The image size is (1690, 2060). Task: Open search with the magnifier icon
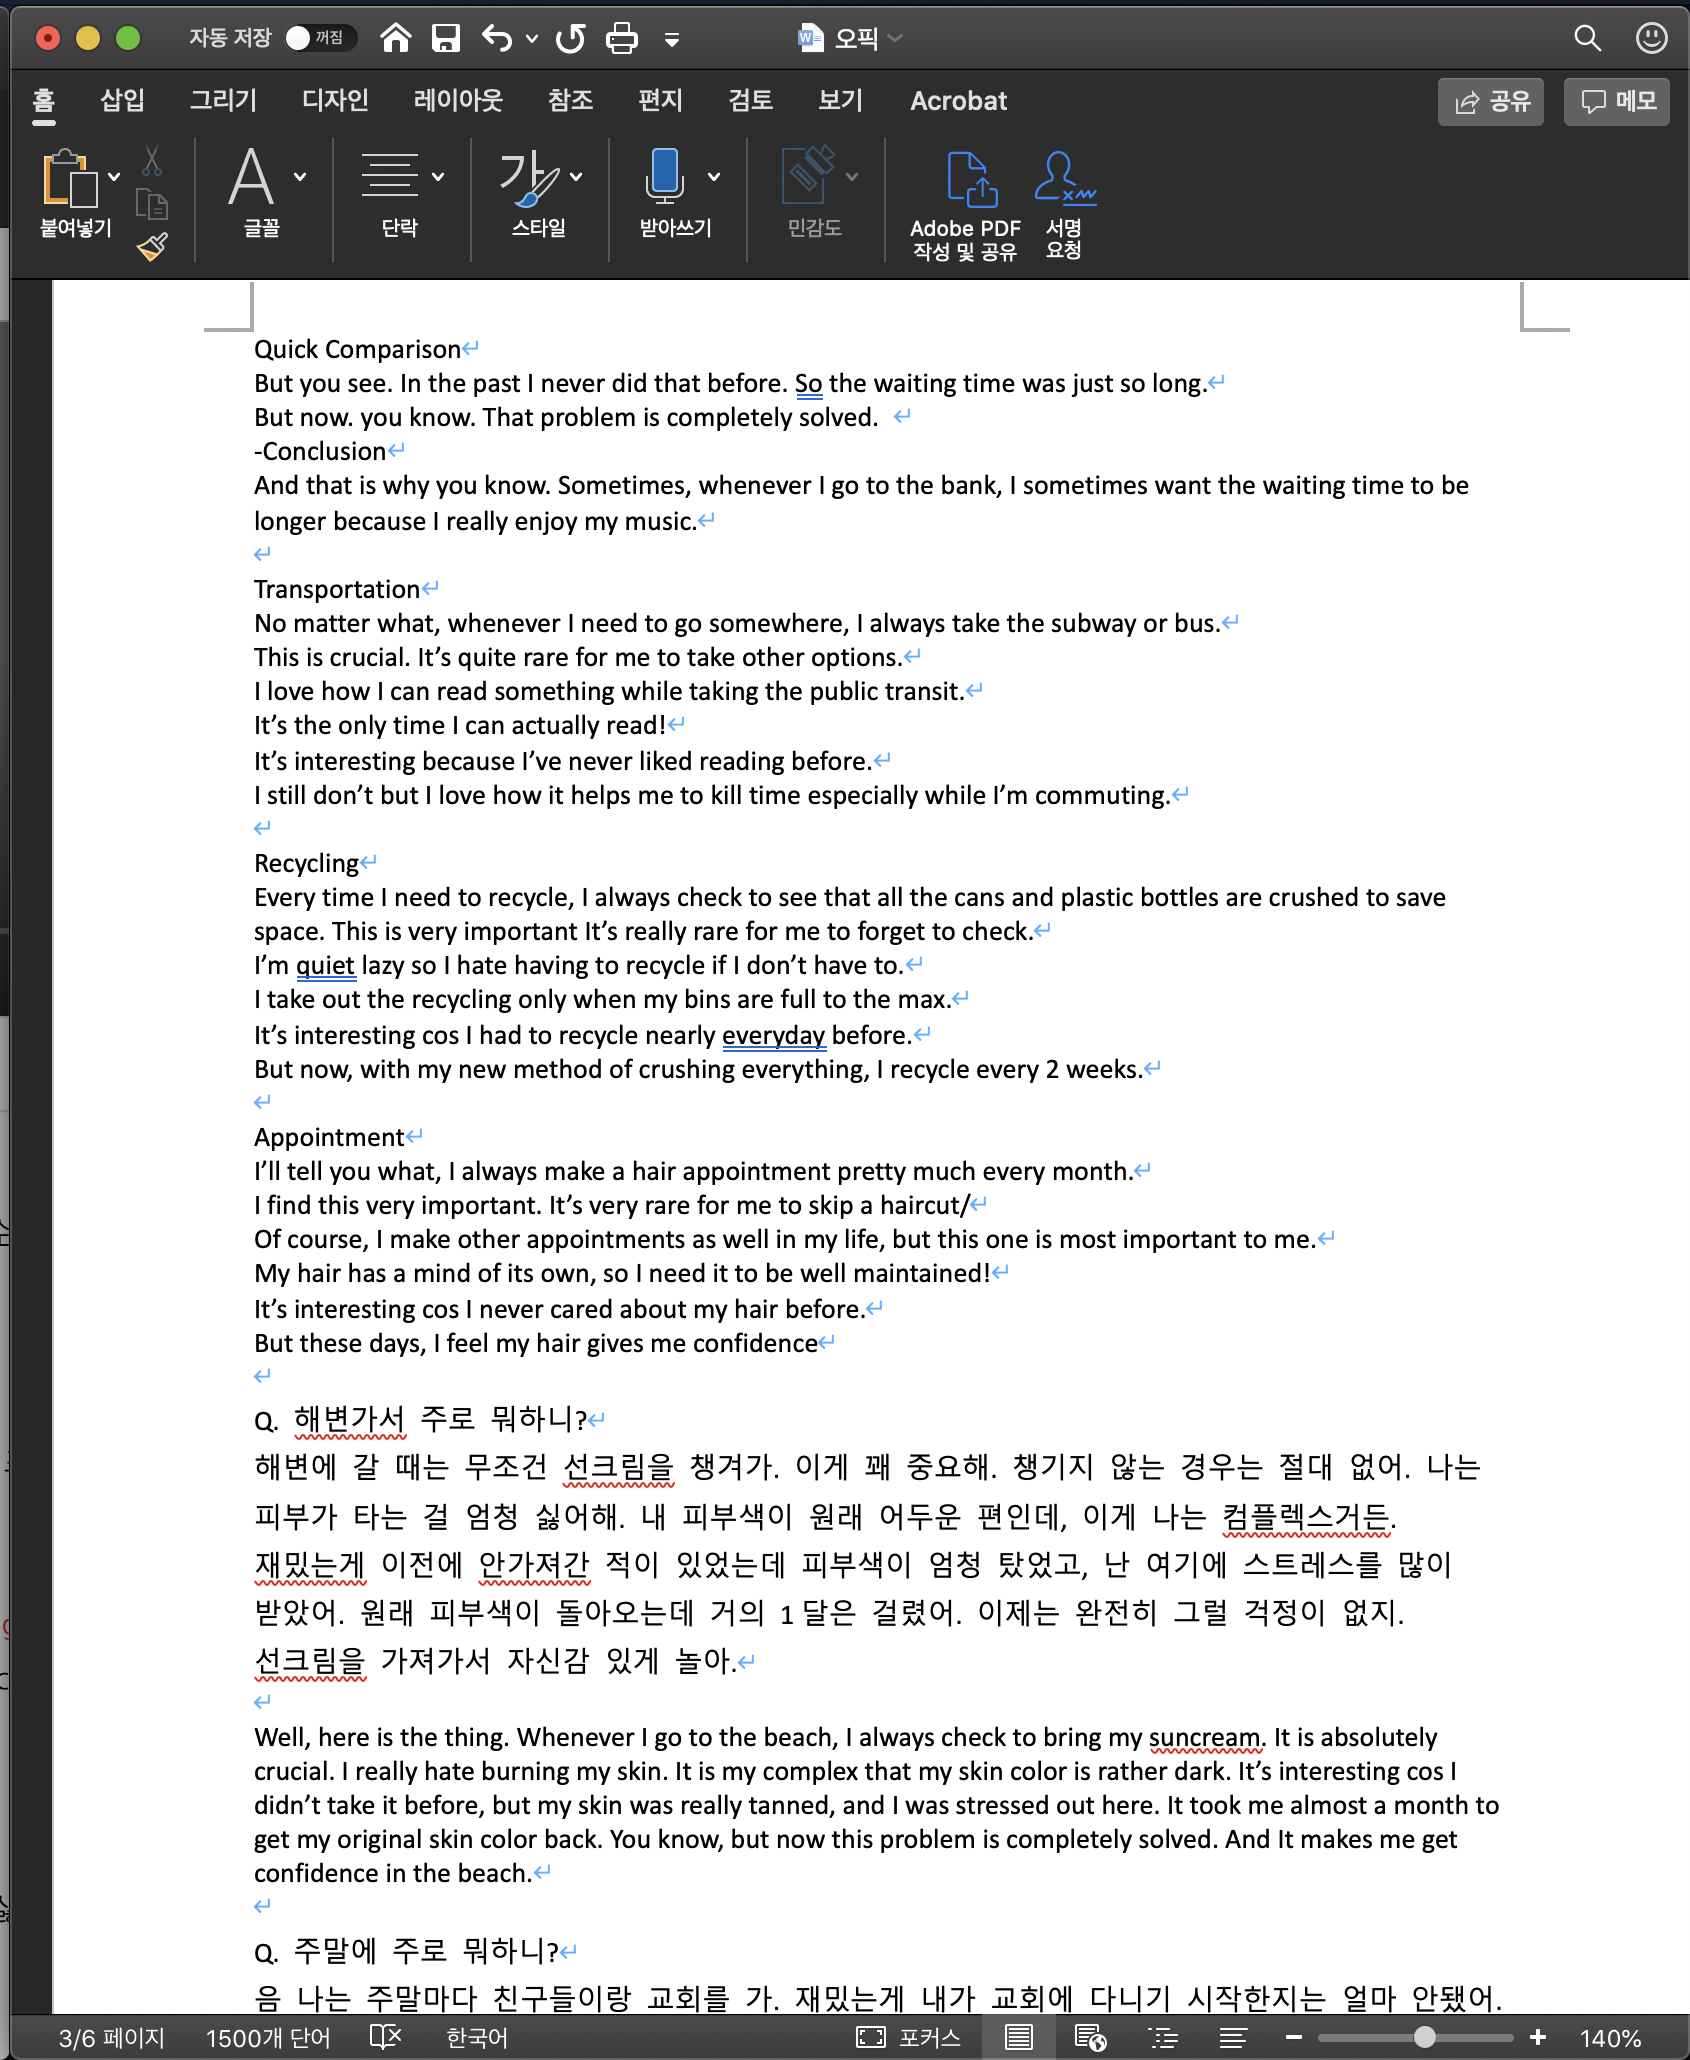1587,38
